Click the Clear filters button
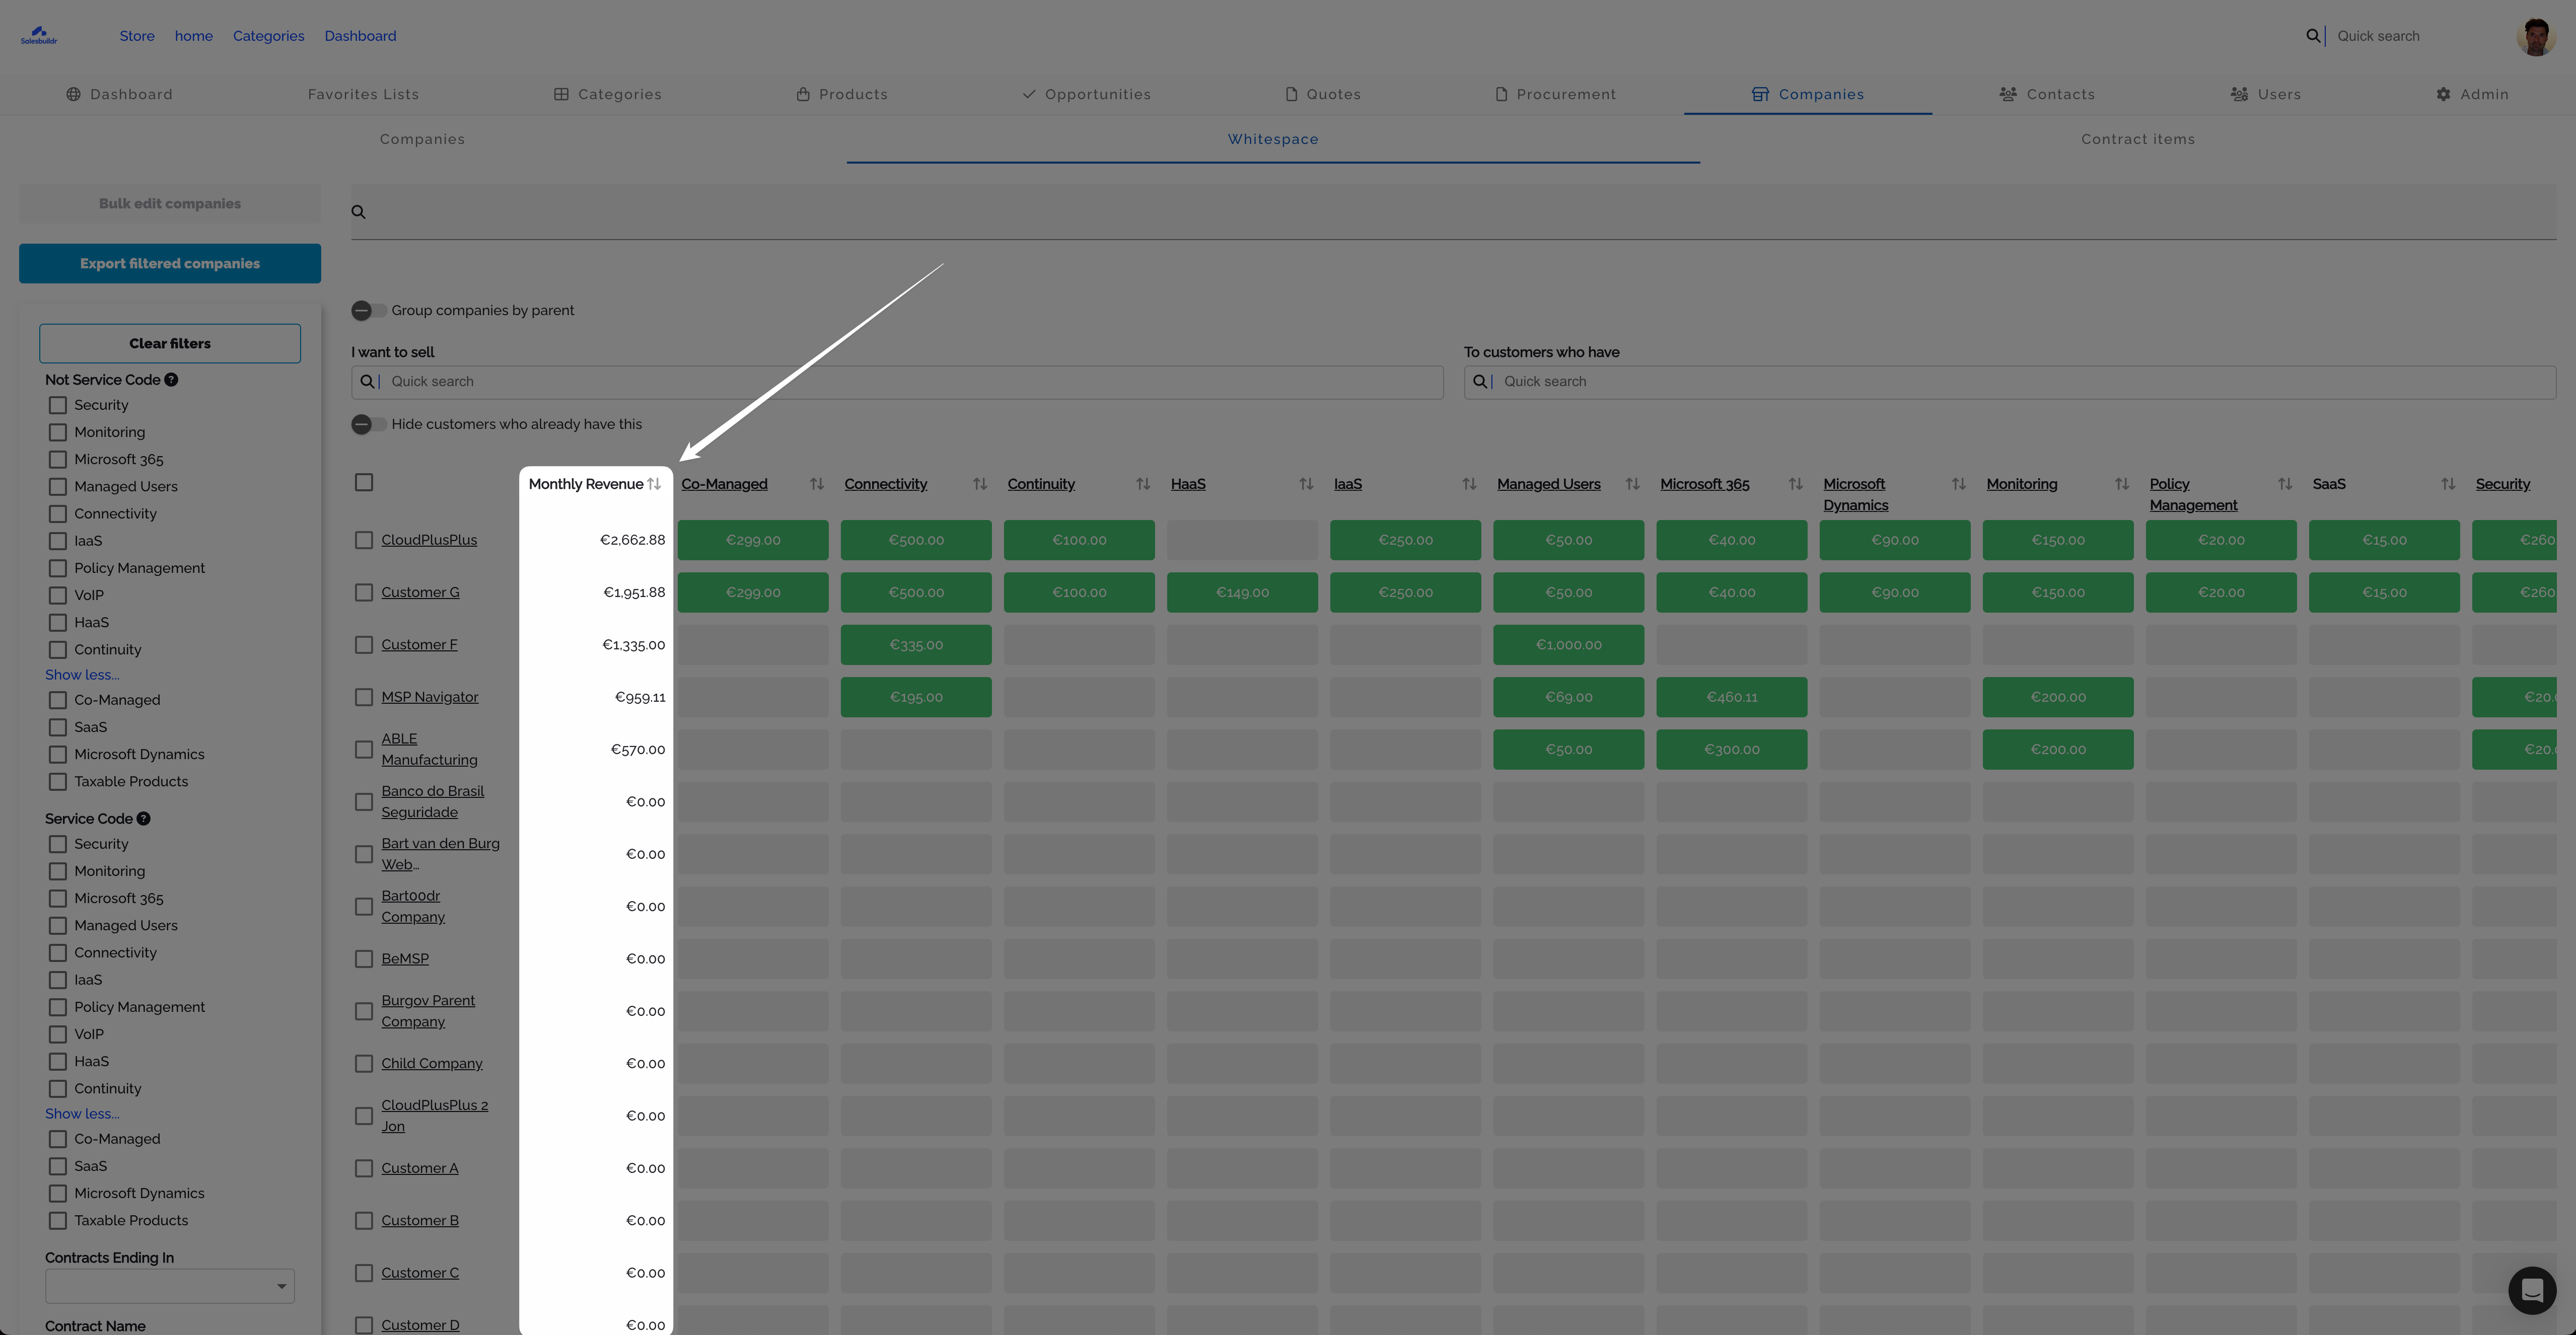 170,344
